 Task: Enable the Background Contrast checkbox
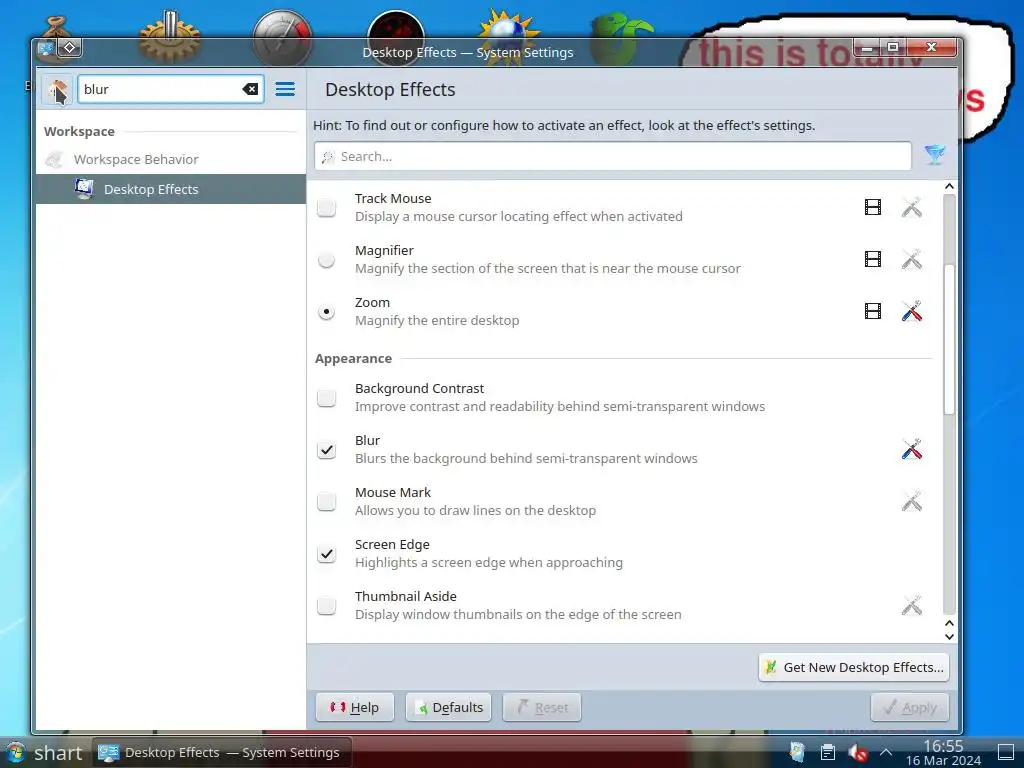327,398
